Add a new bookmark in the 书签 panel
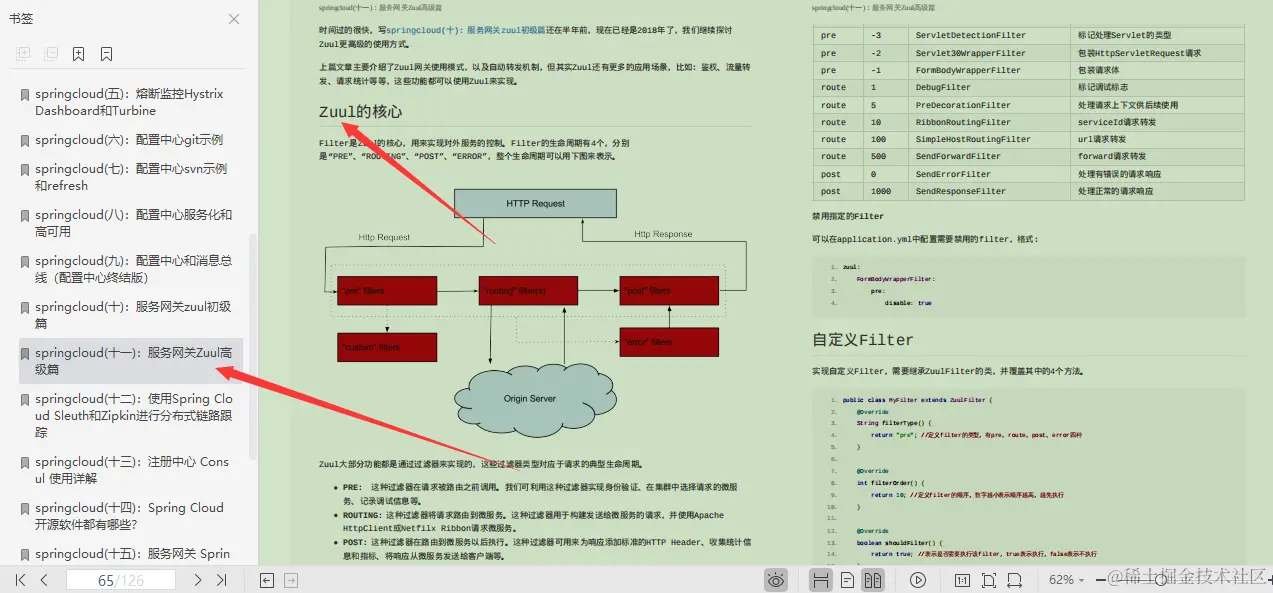The height and width of the screenshot is (593, 1273). click(78, 53)
